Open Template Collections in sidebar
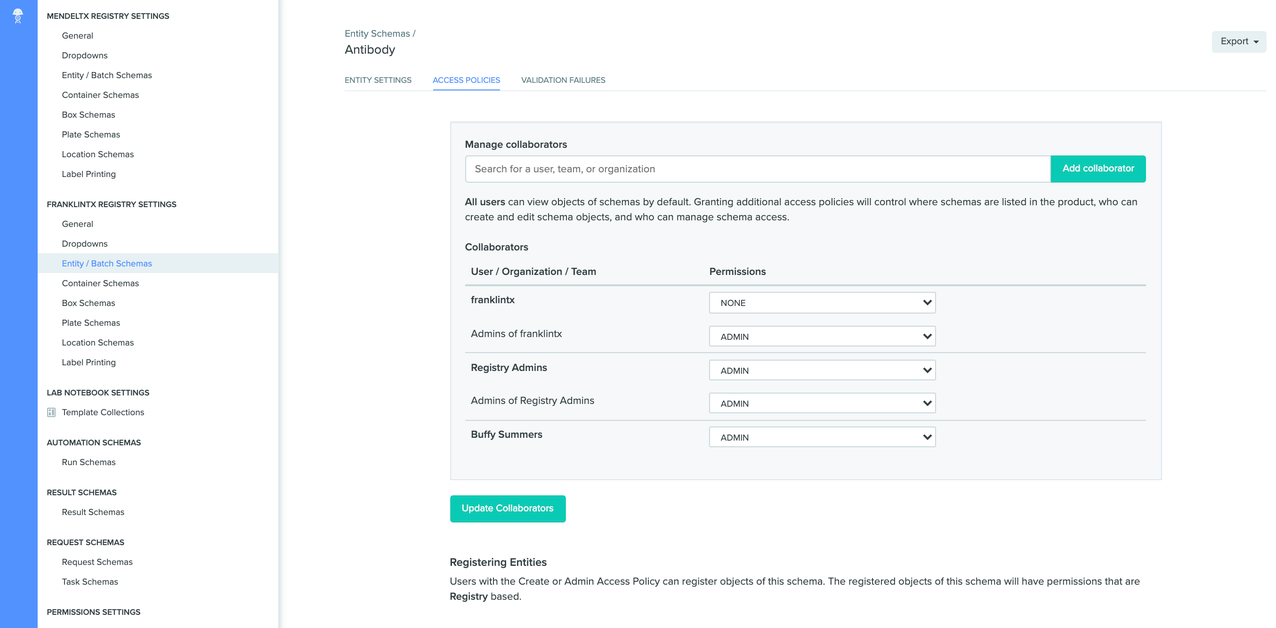Screen dimensions: 1276x628 pyautogui.click(x=103, y=412)
